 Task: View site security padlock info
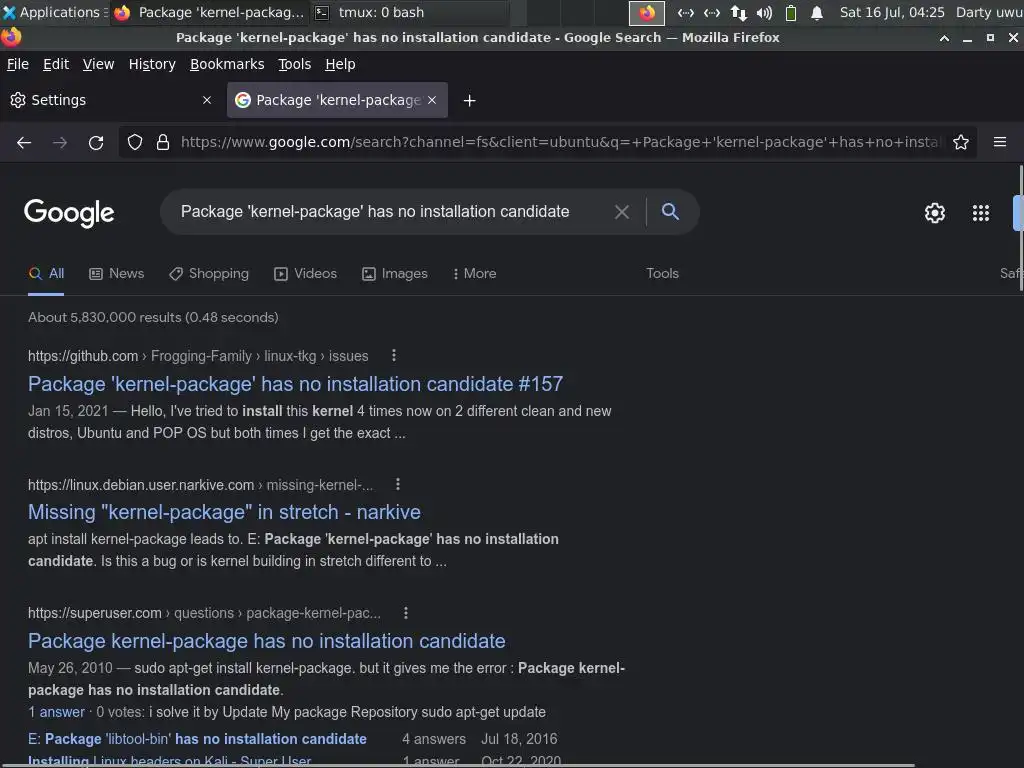(x=163, y=142)
